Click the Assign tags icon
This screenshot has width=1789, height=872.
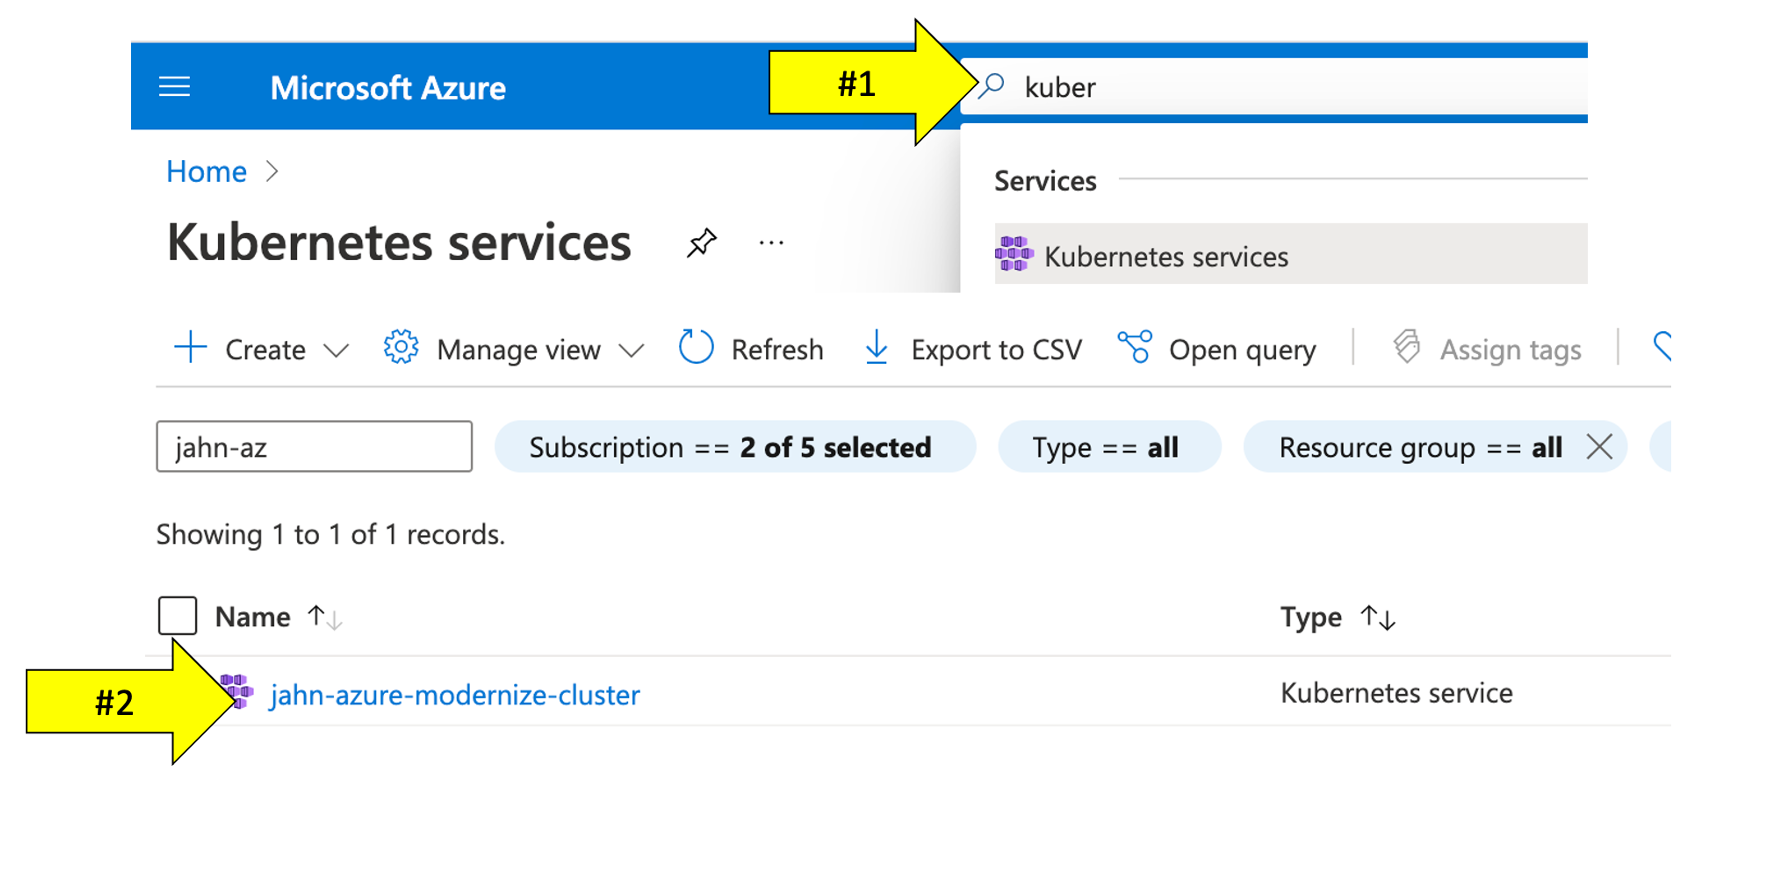pos(1407,348)
